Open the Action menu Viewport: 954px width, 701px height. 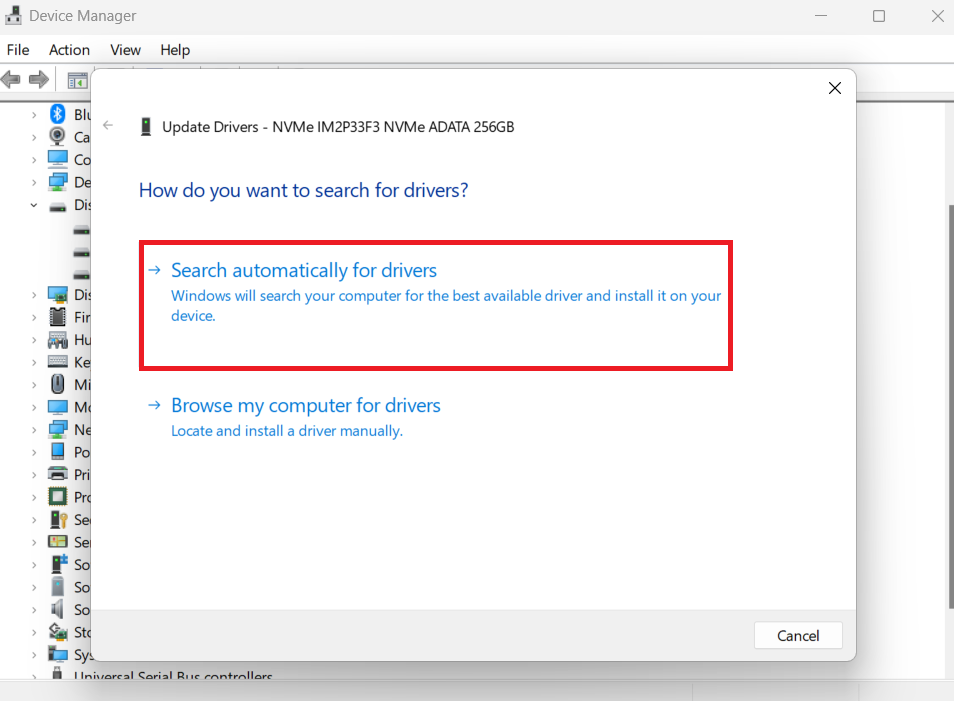pyautogui.click(x=69, y=50)
